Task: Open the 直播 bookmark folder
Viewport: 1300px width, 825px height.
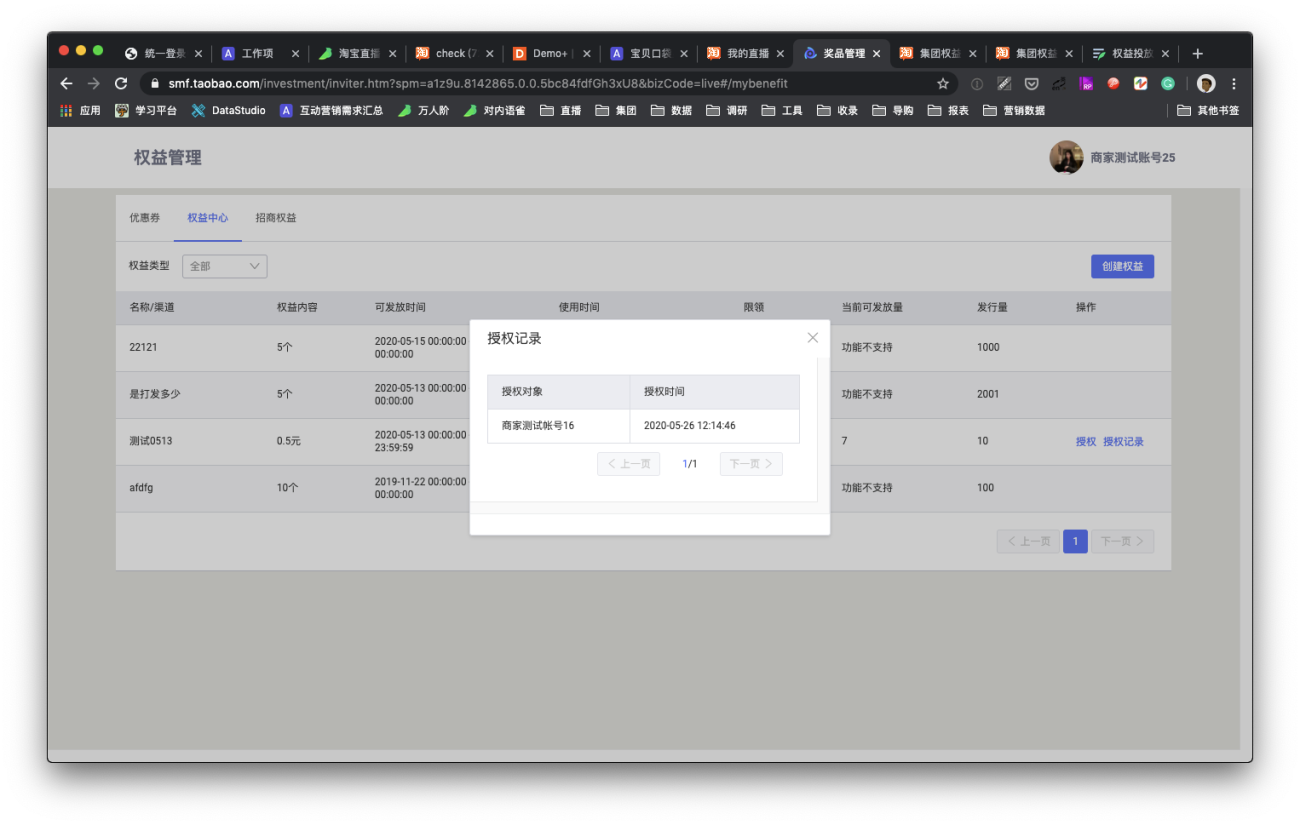Action: 561,111
